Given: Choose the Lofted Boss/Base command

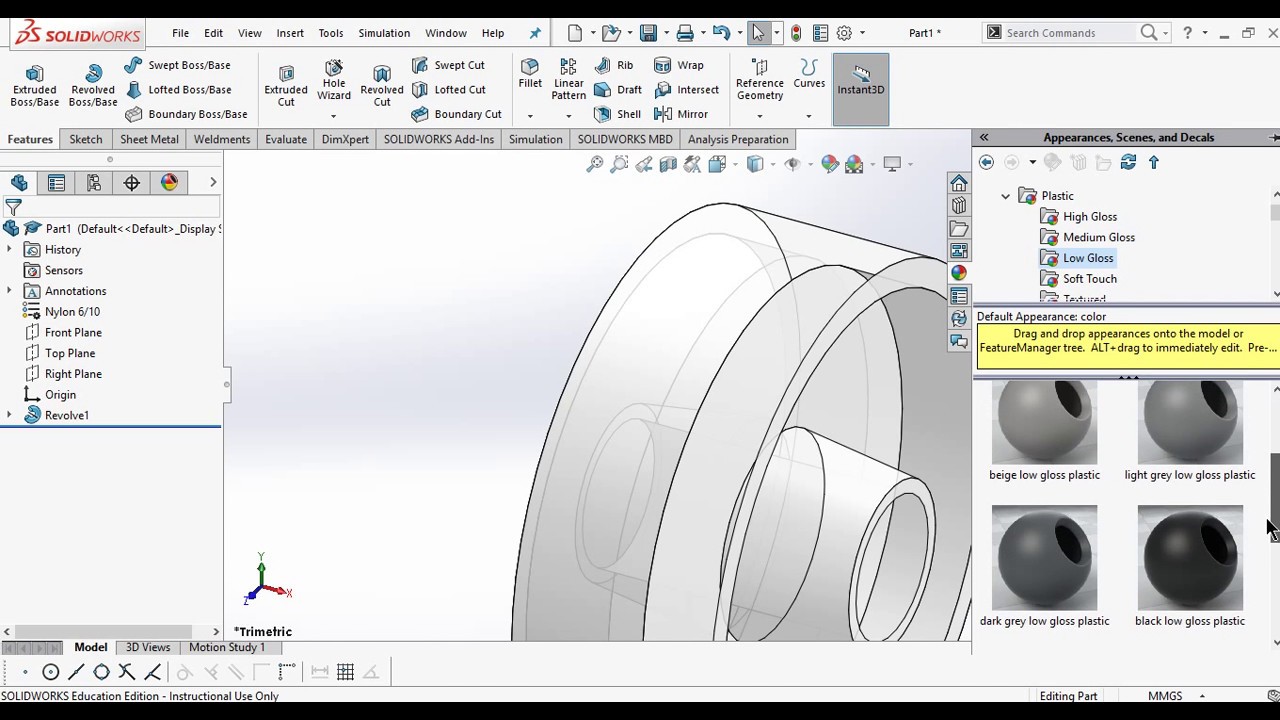Looking at the screenshot, I should 178,90.
